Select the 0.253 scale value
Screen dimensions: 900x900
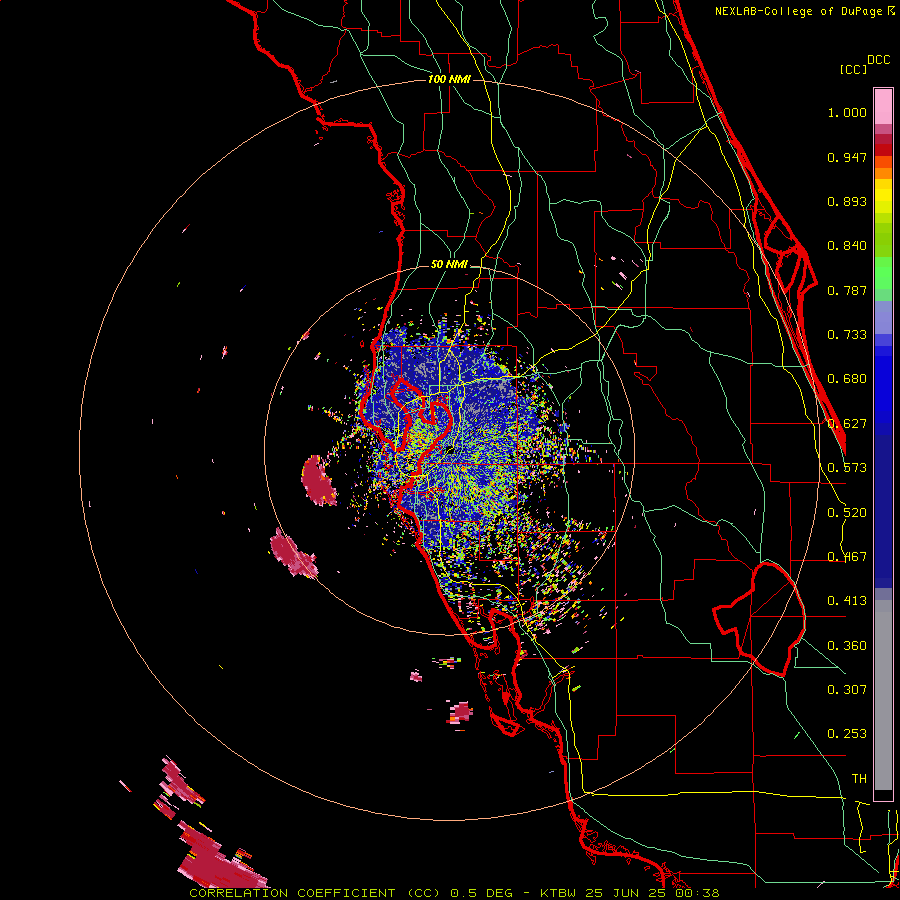click(847, 734)
